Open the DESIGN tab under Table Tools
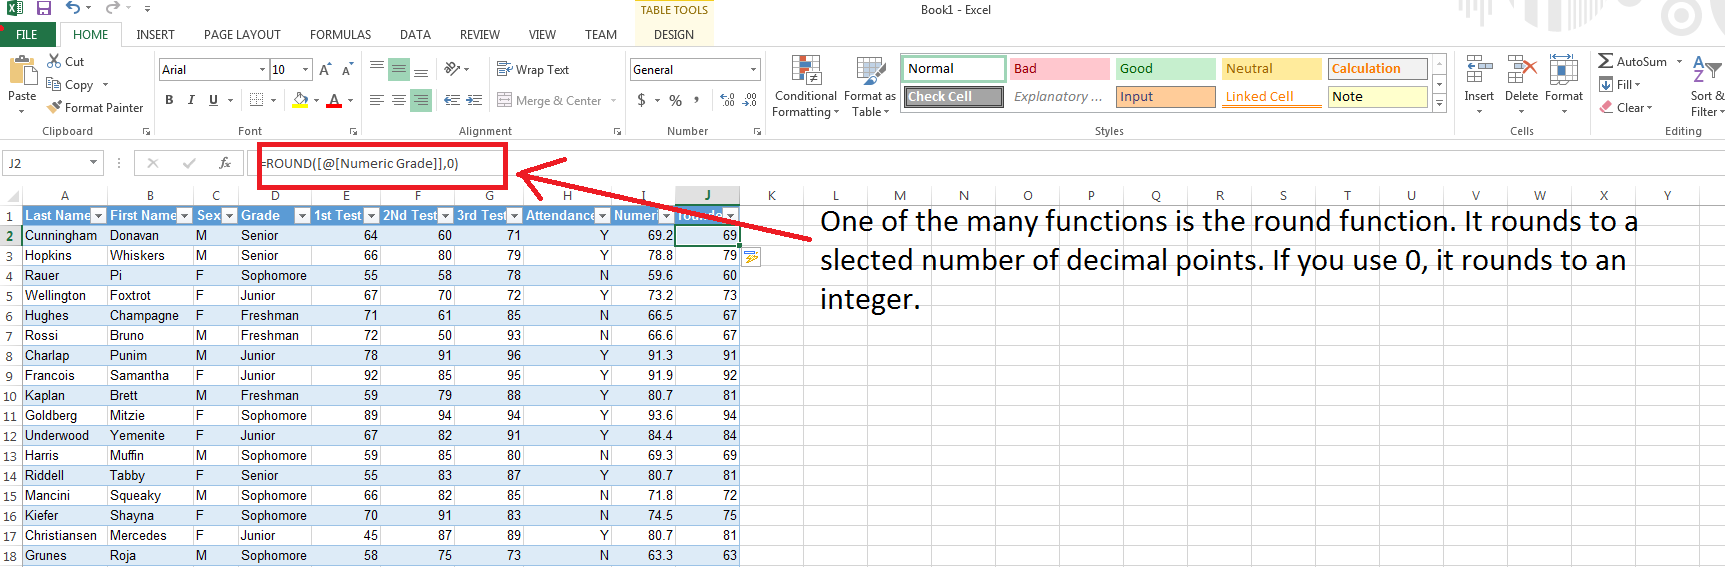1725x567 pixels. tap(674, 34)
